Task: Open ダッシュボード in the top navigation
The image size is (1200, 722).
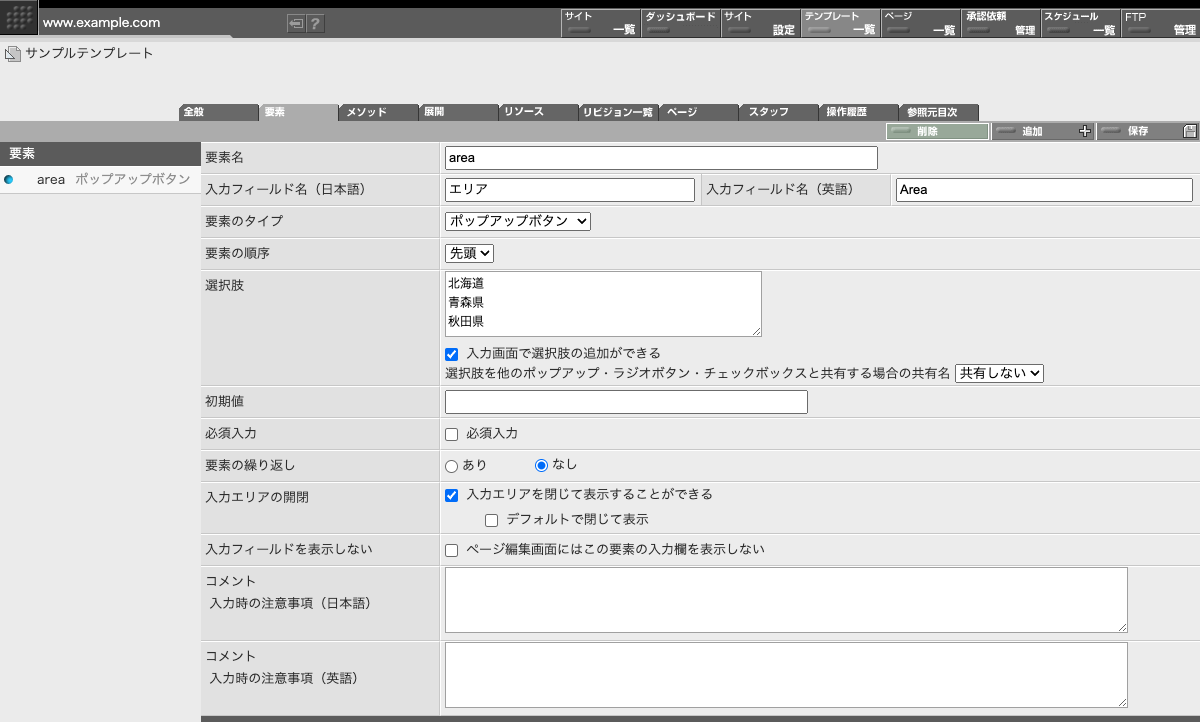Action: (680, 23)
